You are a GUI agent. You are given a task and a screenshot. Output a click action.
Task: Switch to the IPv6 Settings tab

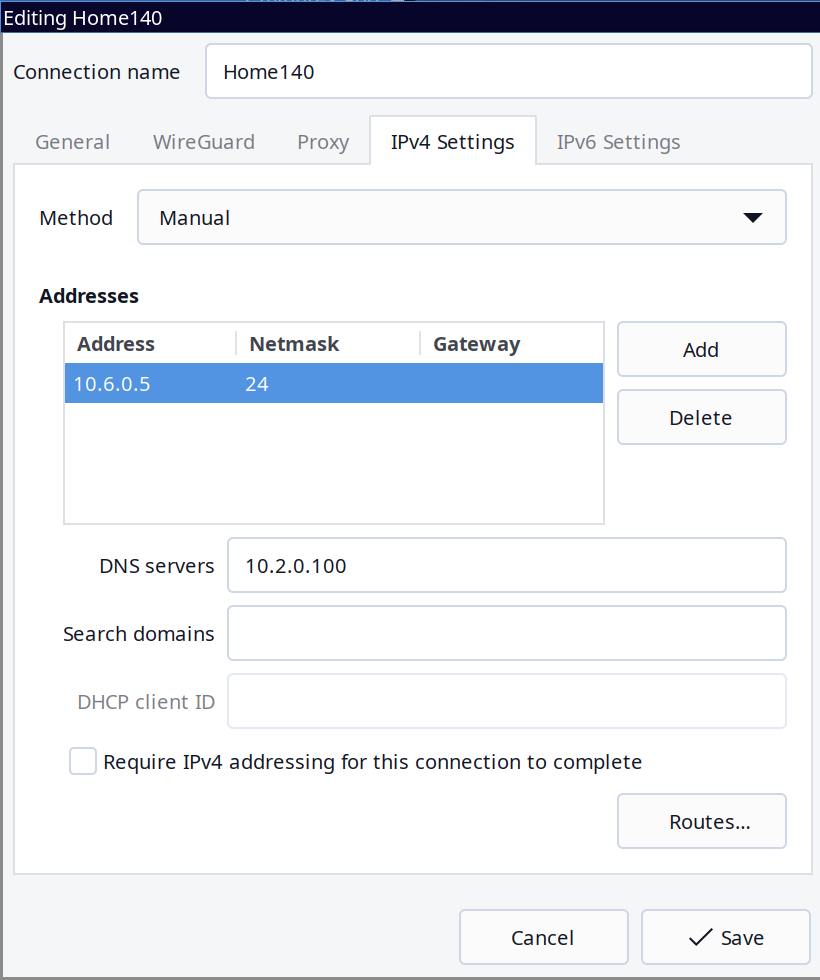[x=618, y=142]
